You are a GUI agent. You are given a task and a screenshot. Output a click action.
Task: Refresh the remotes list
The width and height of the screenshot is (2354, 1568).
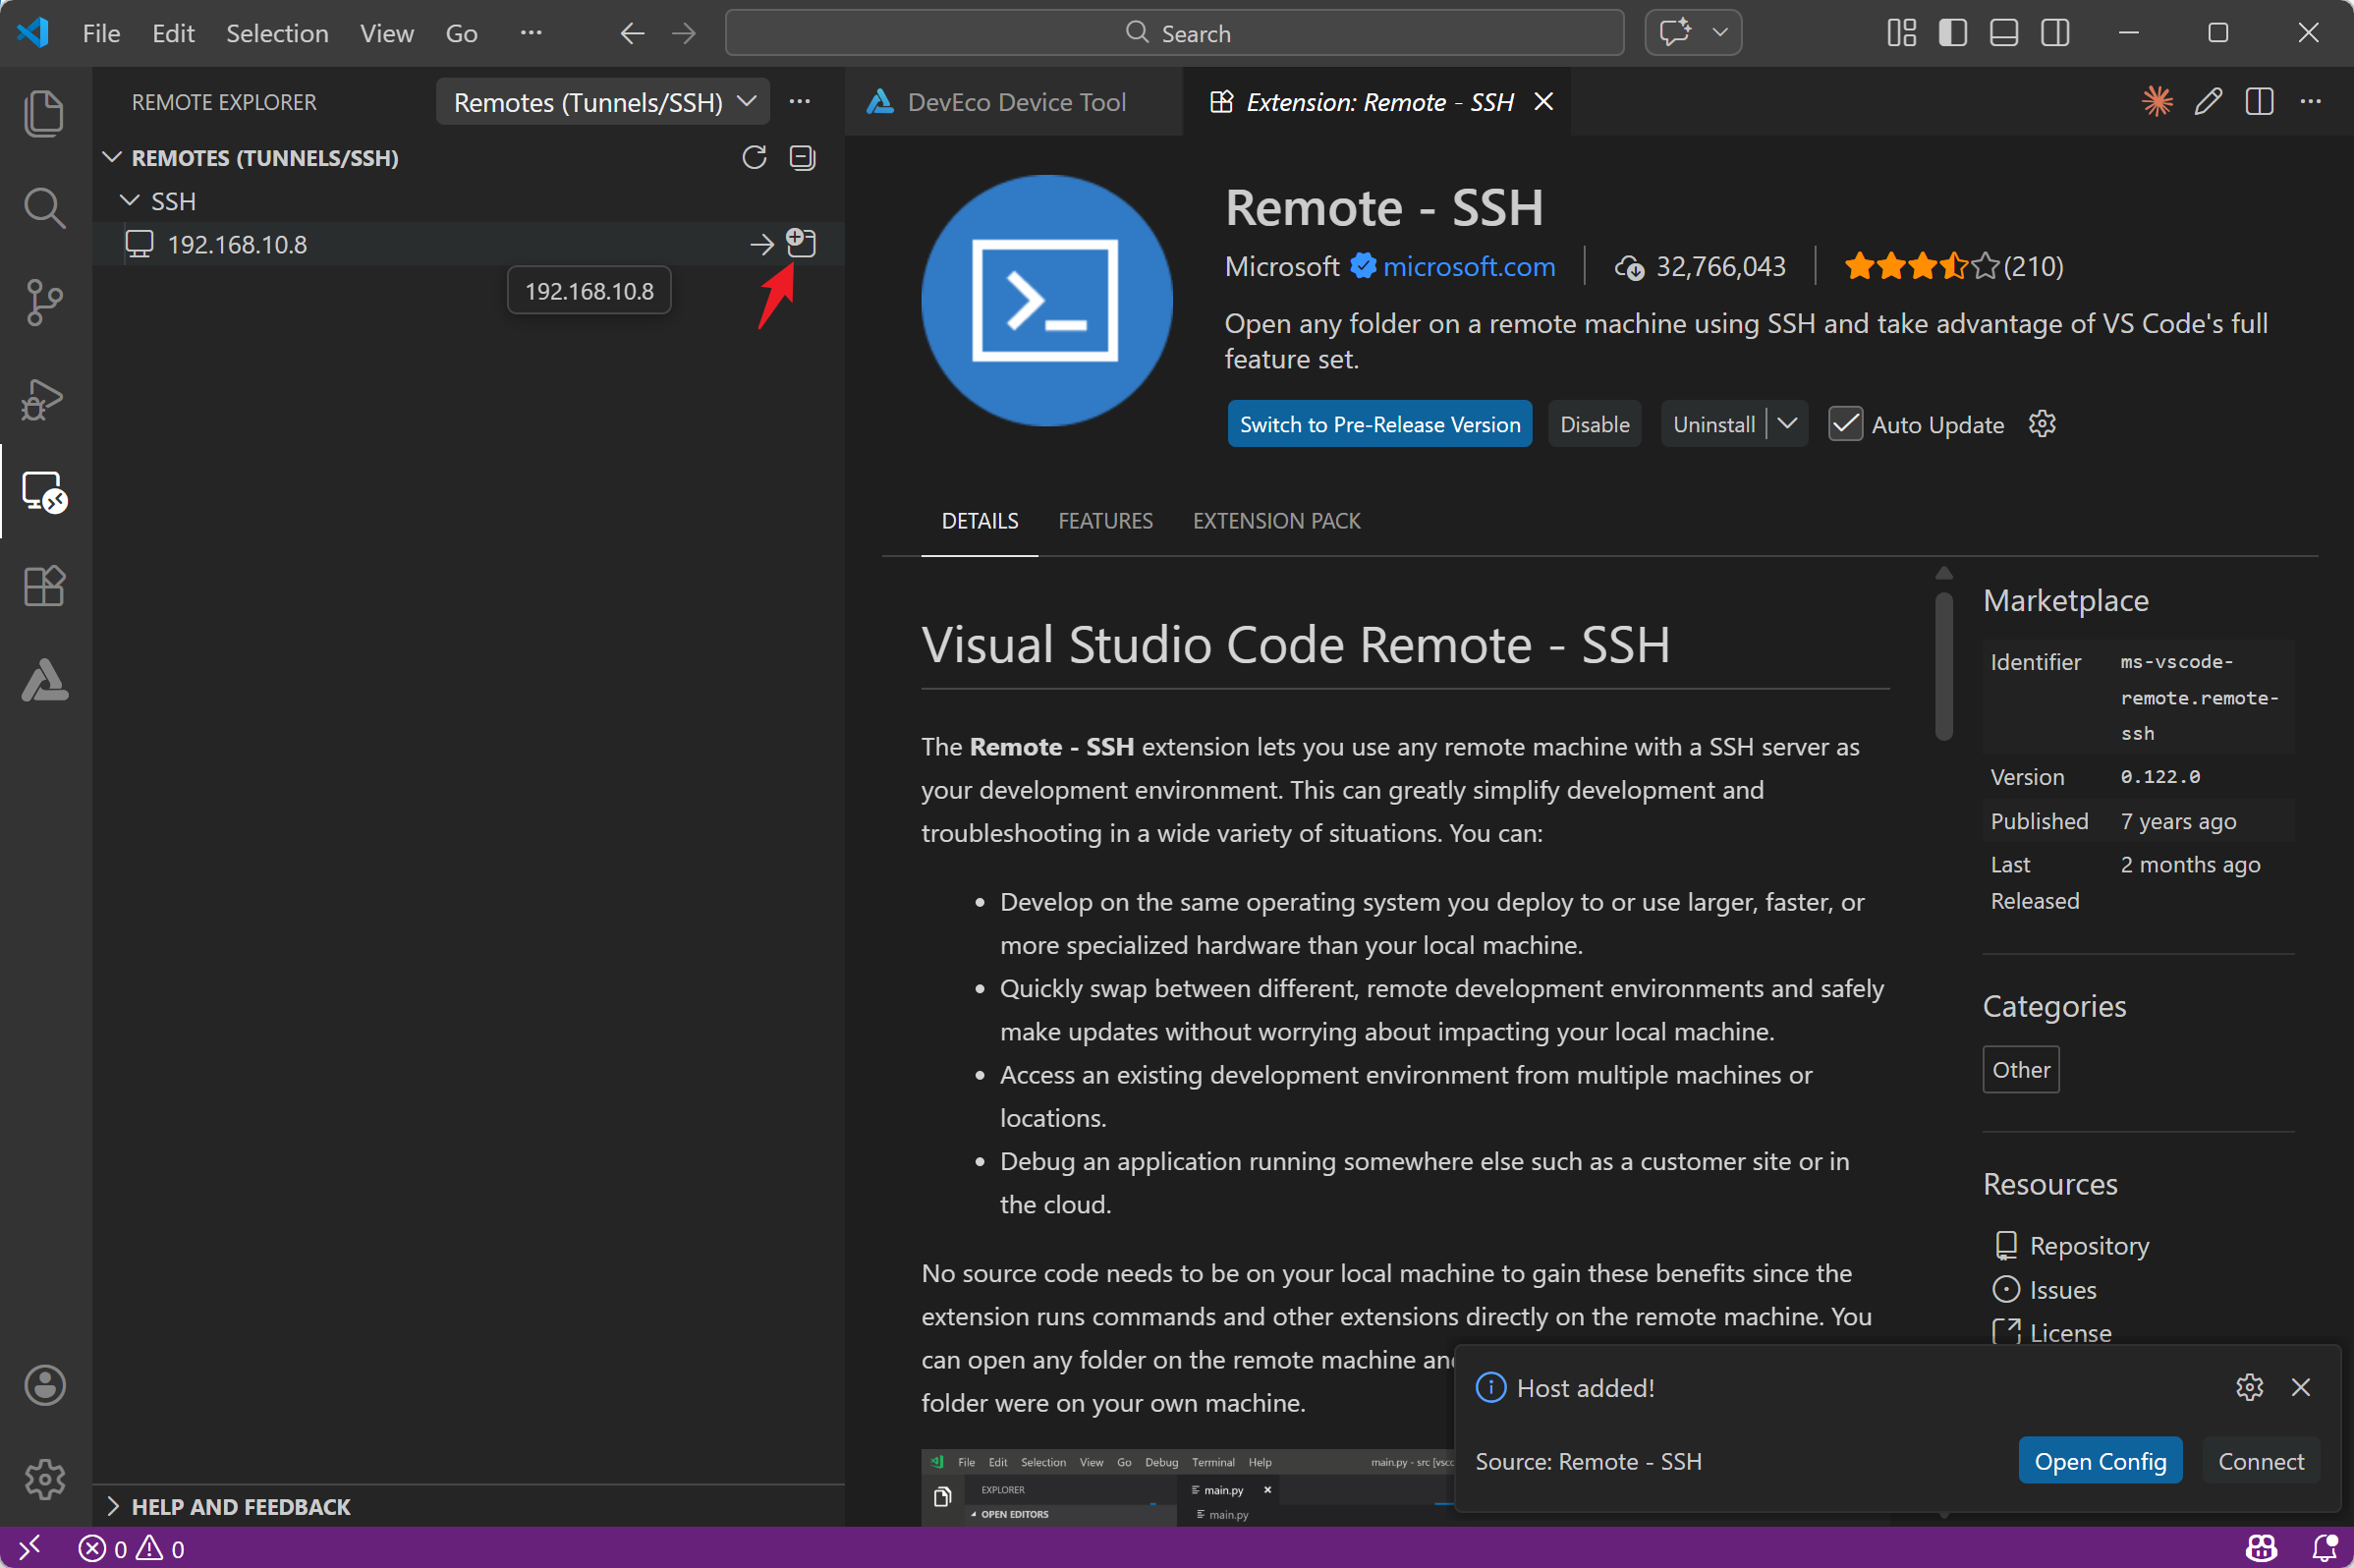coord(754,157)
